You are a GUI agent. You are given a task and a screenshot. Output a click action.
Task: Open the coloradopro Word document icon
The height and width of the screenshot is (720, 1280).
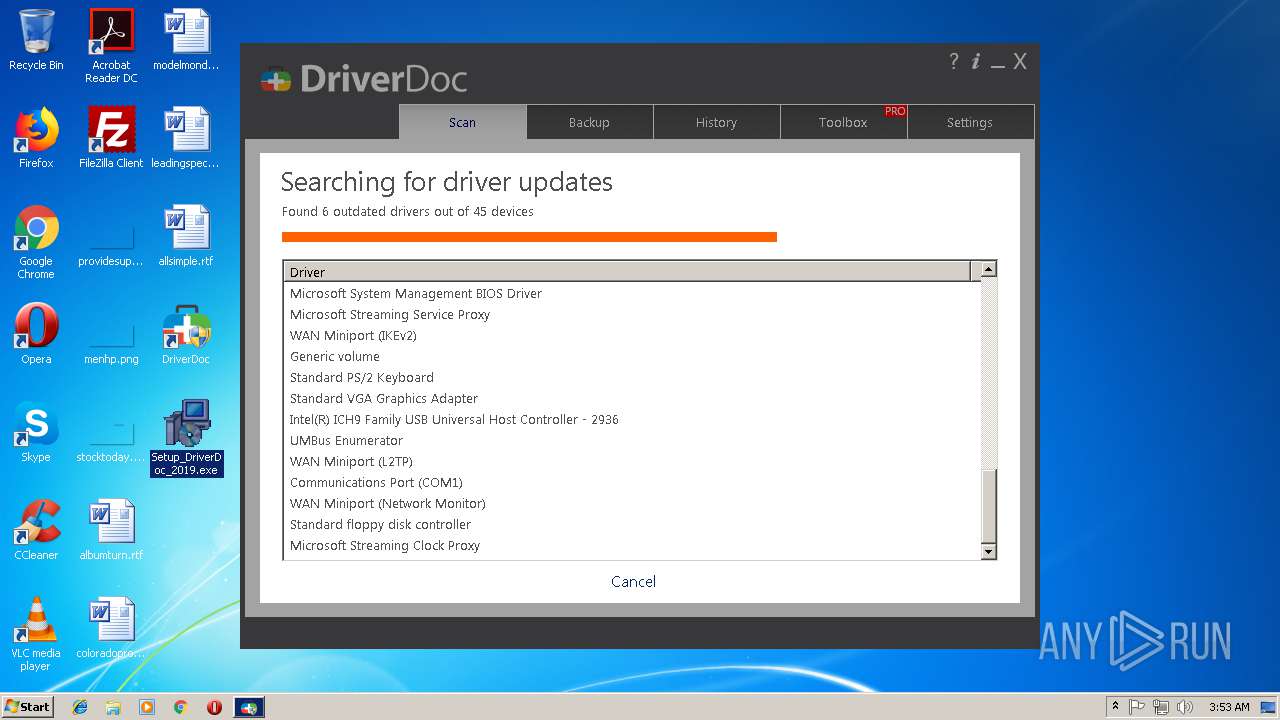coord(111,628)
